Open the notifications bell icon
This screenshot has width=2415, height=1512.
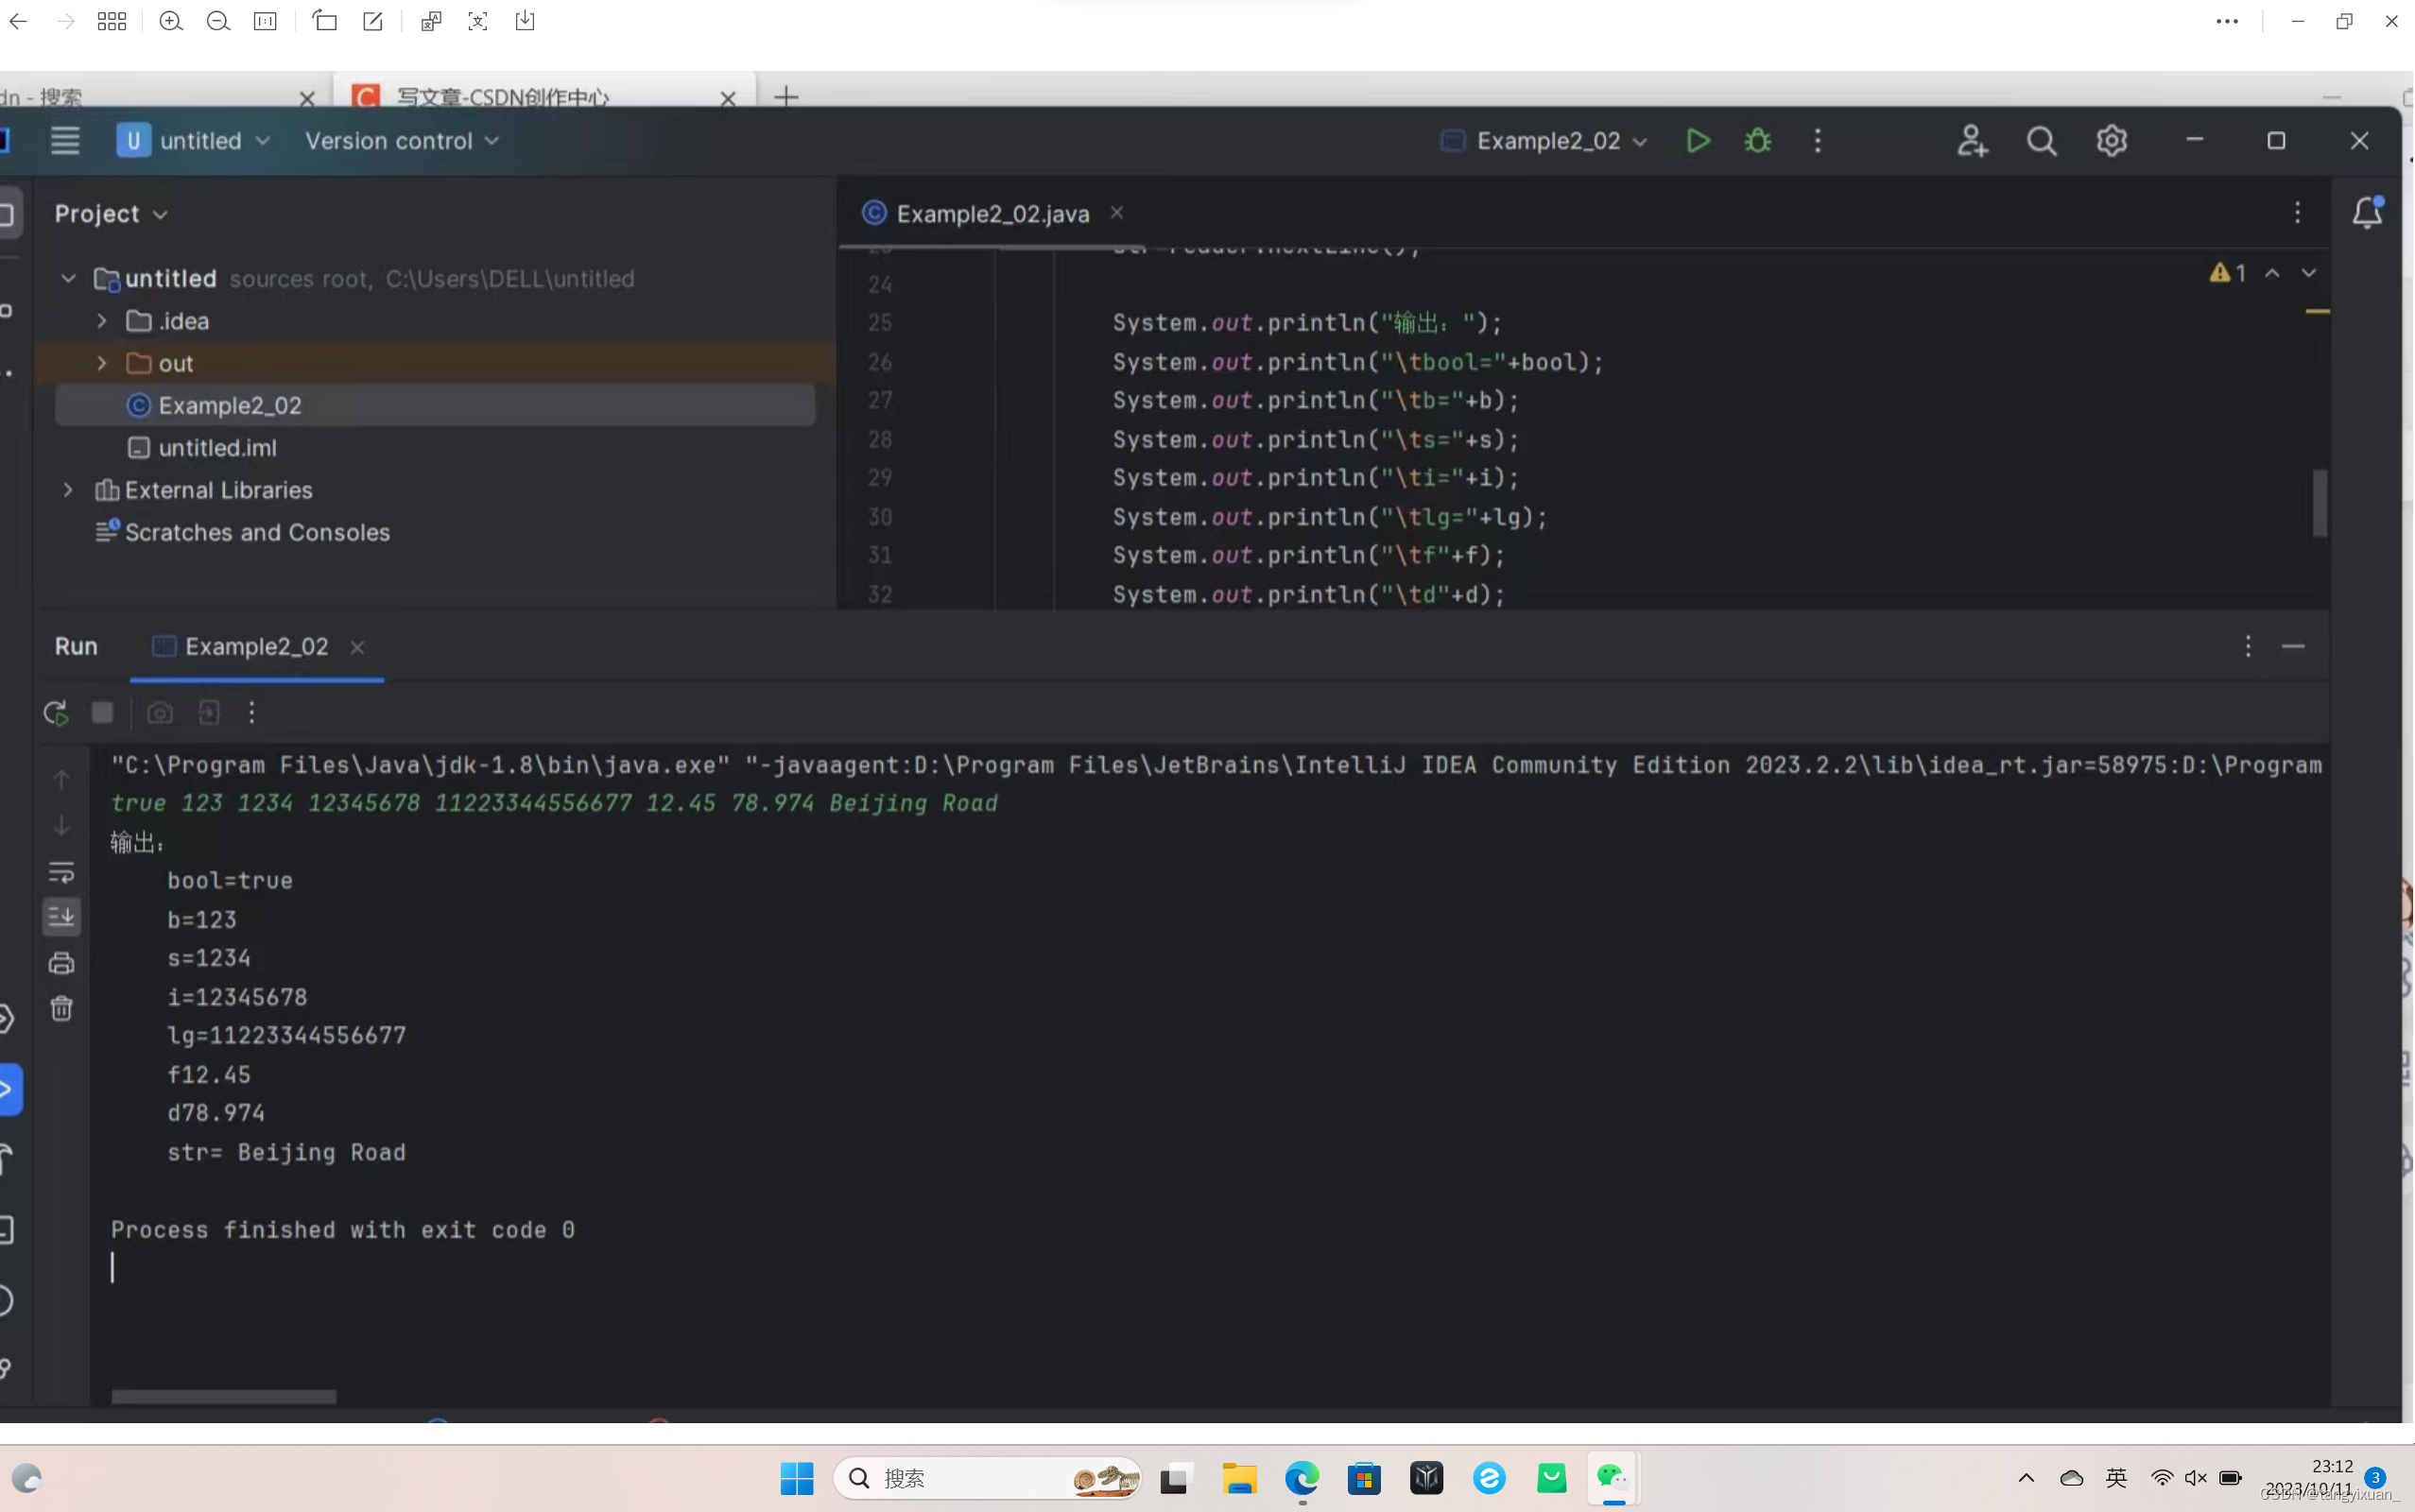point(2367,212)
